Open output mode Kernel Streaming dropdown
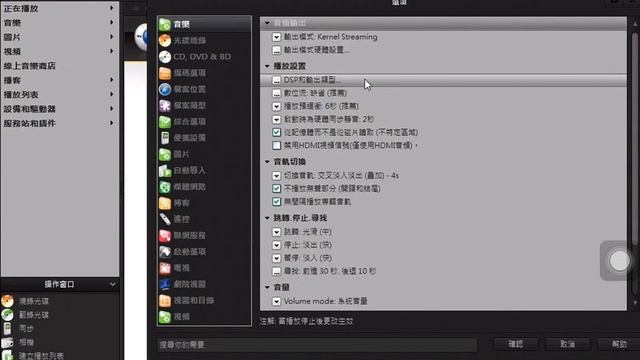 point(276,37)
